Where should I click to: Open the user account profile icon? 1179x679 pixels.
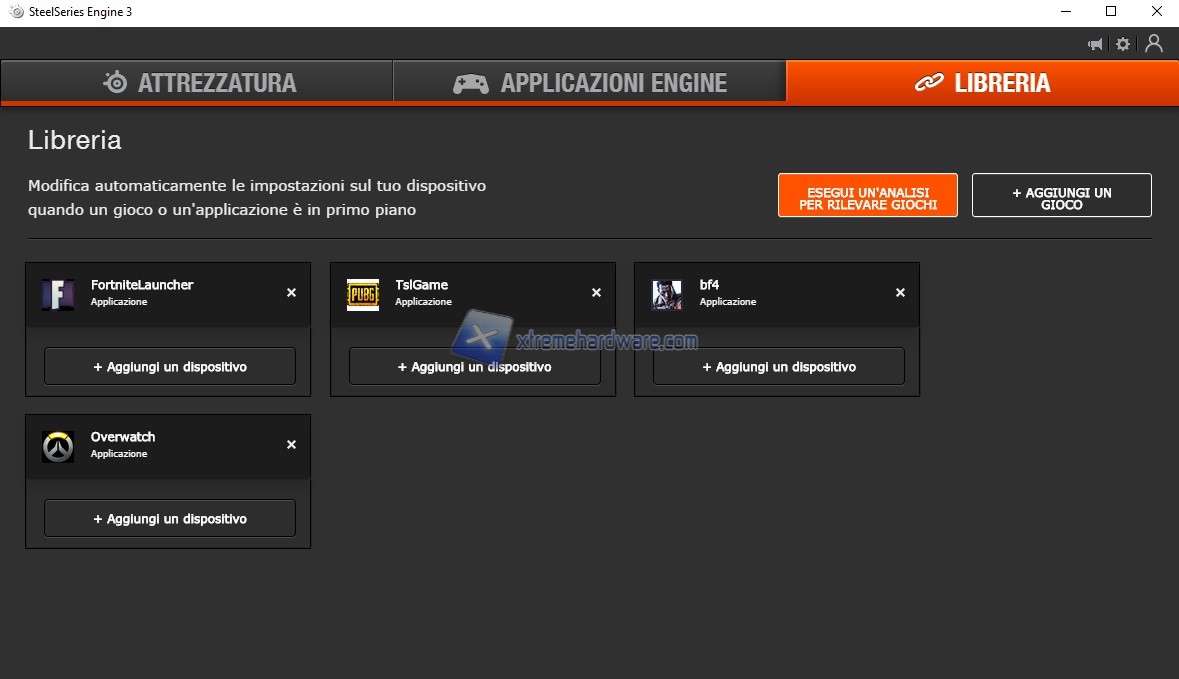[x=1154, y=43]
